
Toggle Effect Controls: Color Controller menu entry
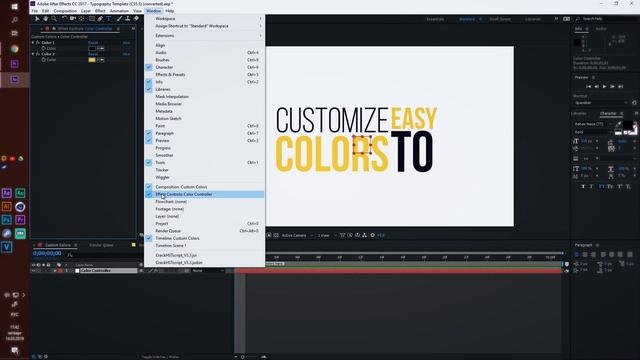tap(204, 194)
